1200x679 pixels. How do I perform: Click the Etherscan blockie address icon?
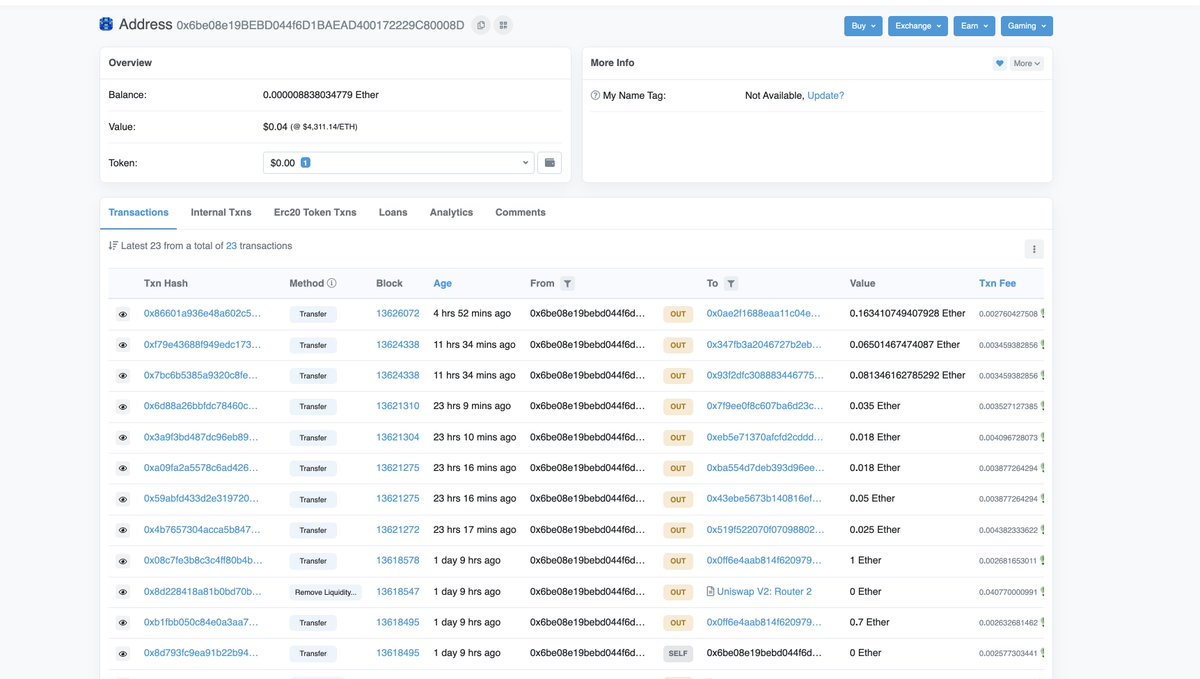[x=106, y=24]
